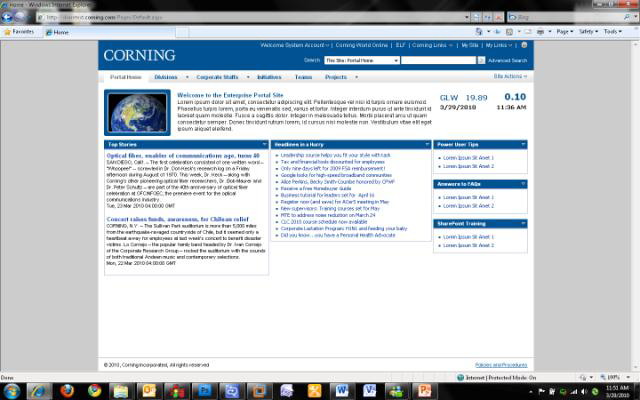This screenshot has width=640, height=400.
Task: Open the Top Stories web part menu arrow
Action: click(x=264, y=144)
